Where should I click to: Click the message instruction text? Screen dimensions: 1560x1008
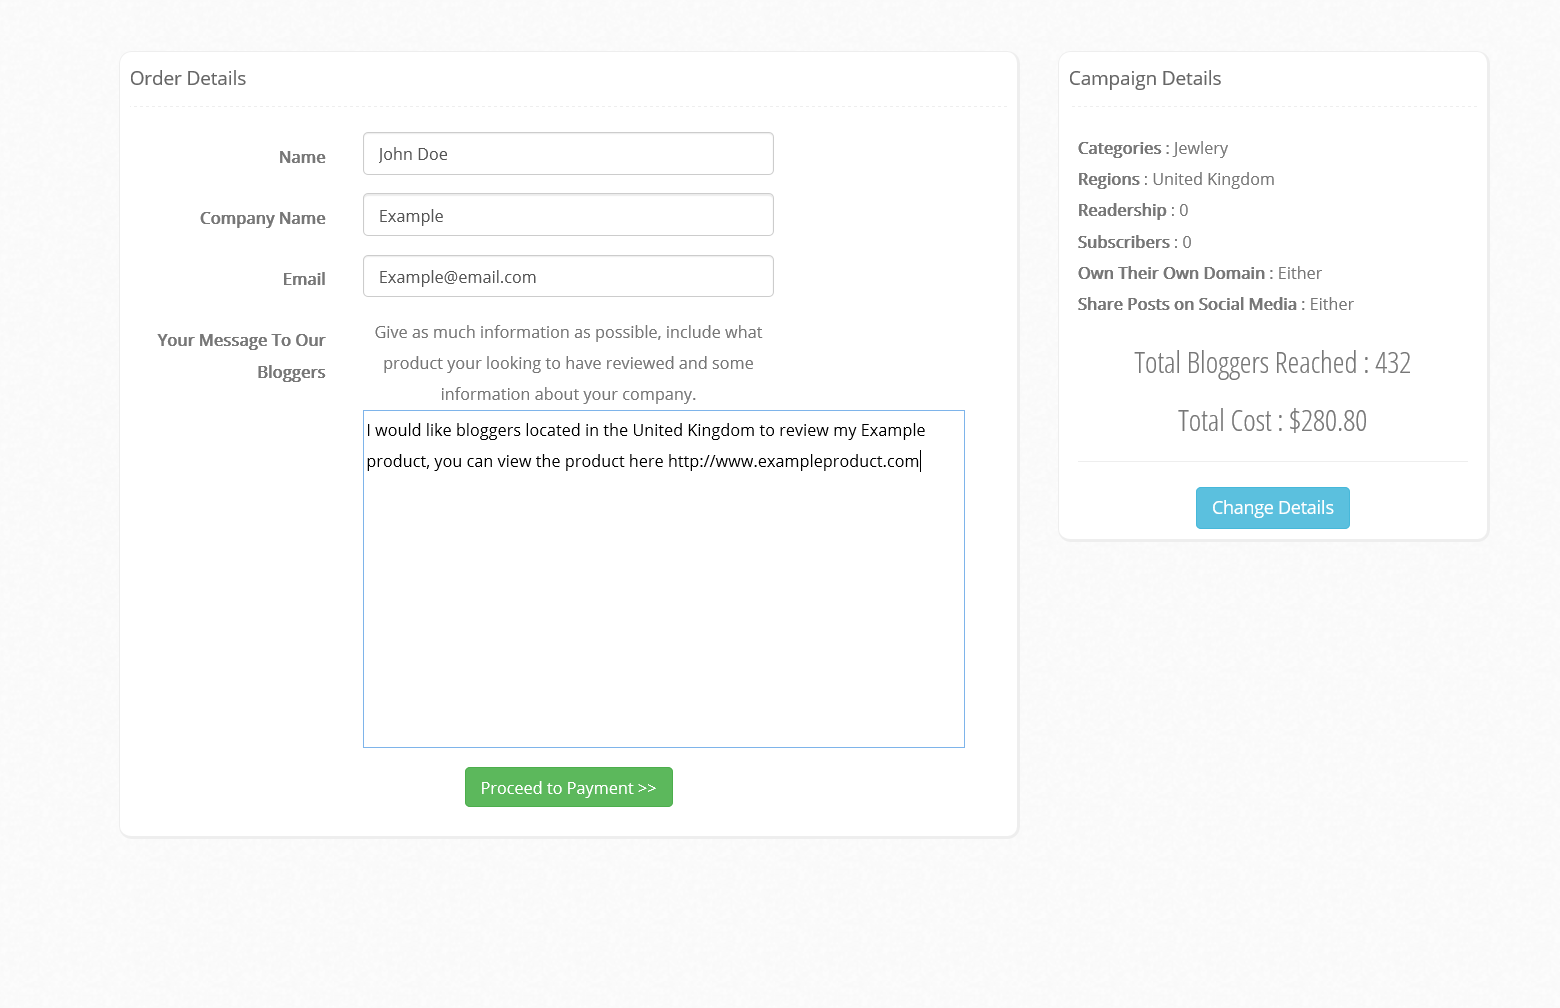point(568,363)
